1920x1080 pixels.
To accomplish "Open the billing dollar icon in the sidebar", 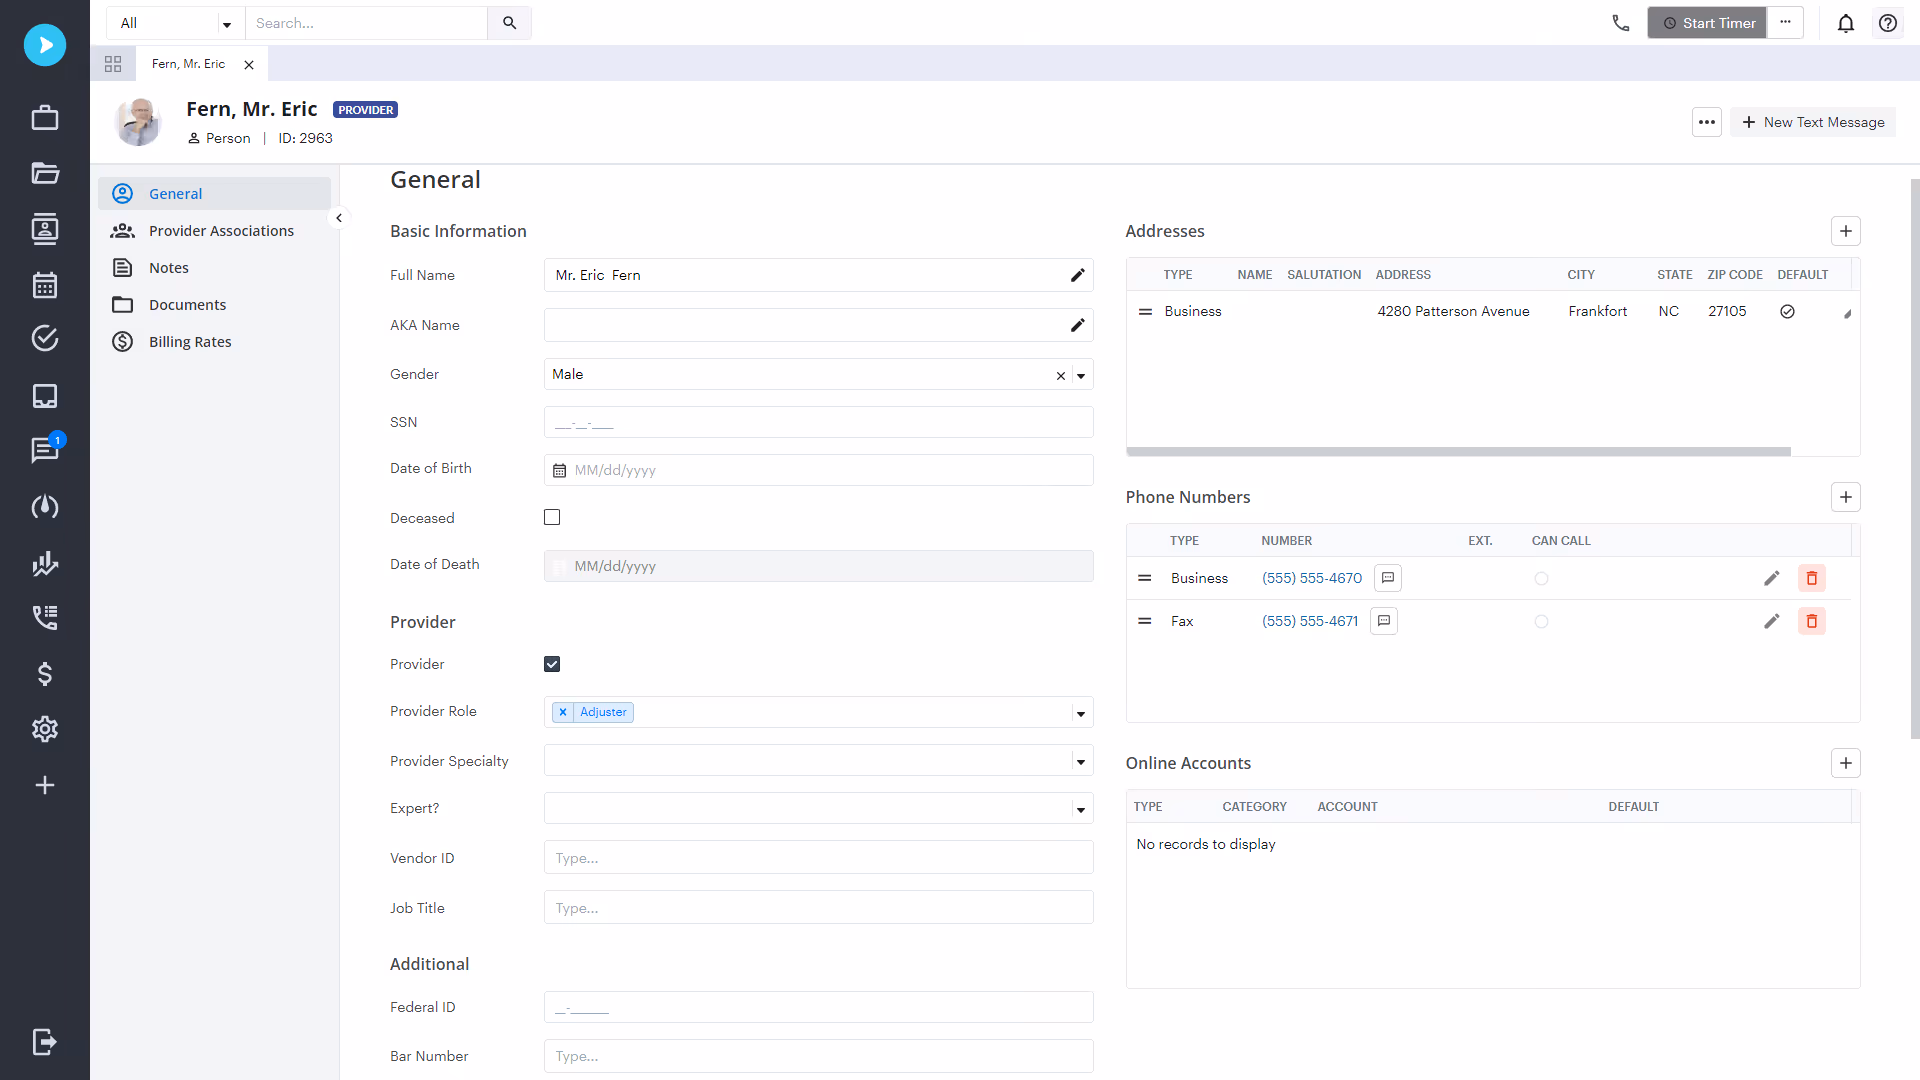I will (x=45, y=674).
